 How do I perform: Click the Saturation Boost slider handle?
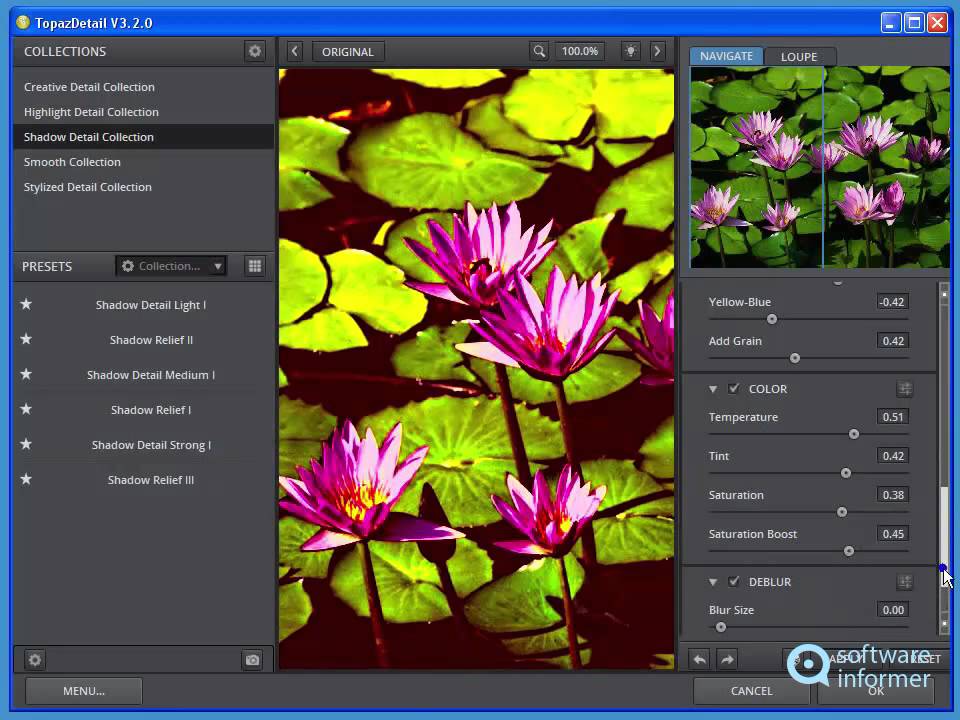(x=849, y=551)
